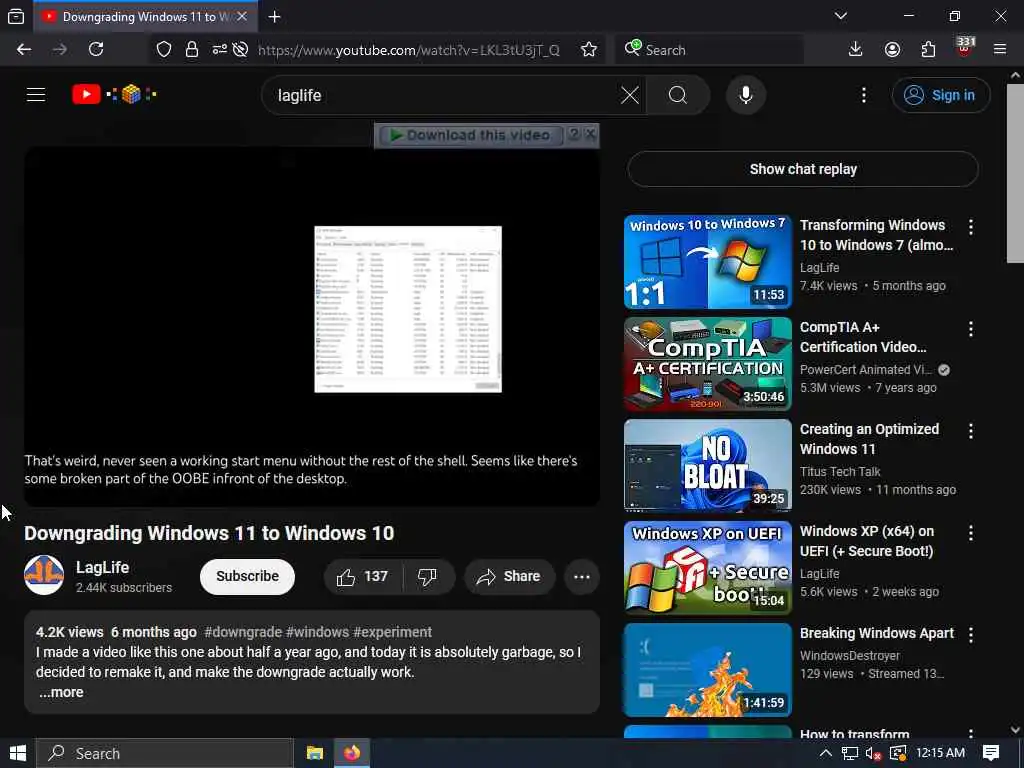Expand description with ...more
Viewport: 1024px width, 768px height.
coord(61,692)
